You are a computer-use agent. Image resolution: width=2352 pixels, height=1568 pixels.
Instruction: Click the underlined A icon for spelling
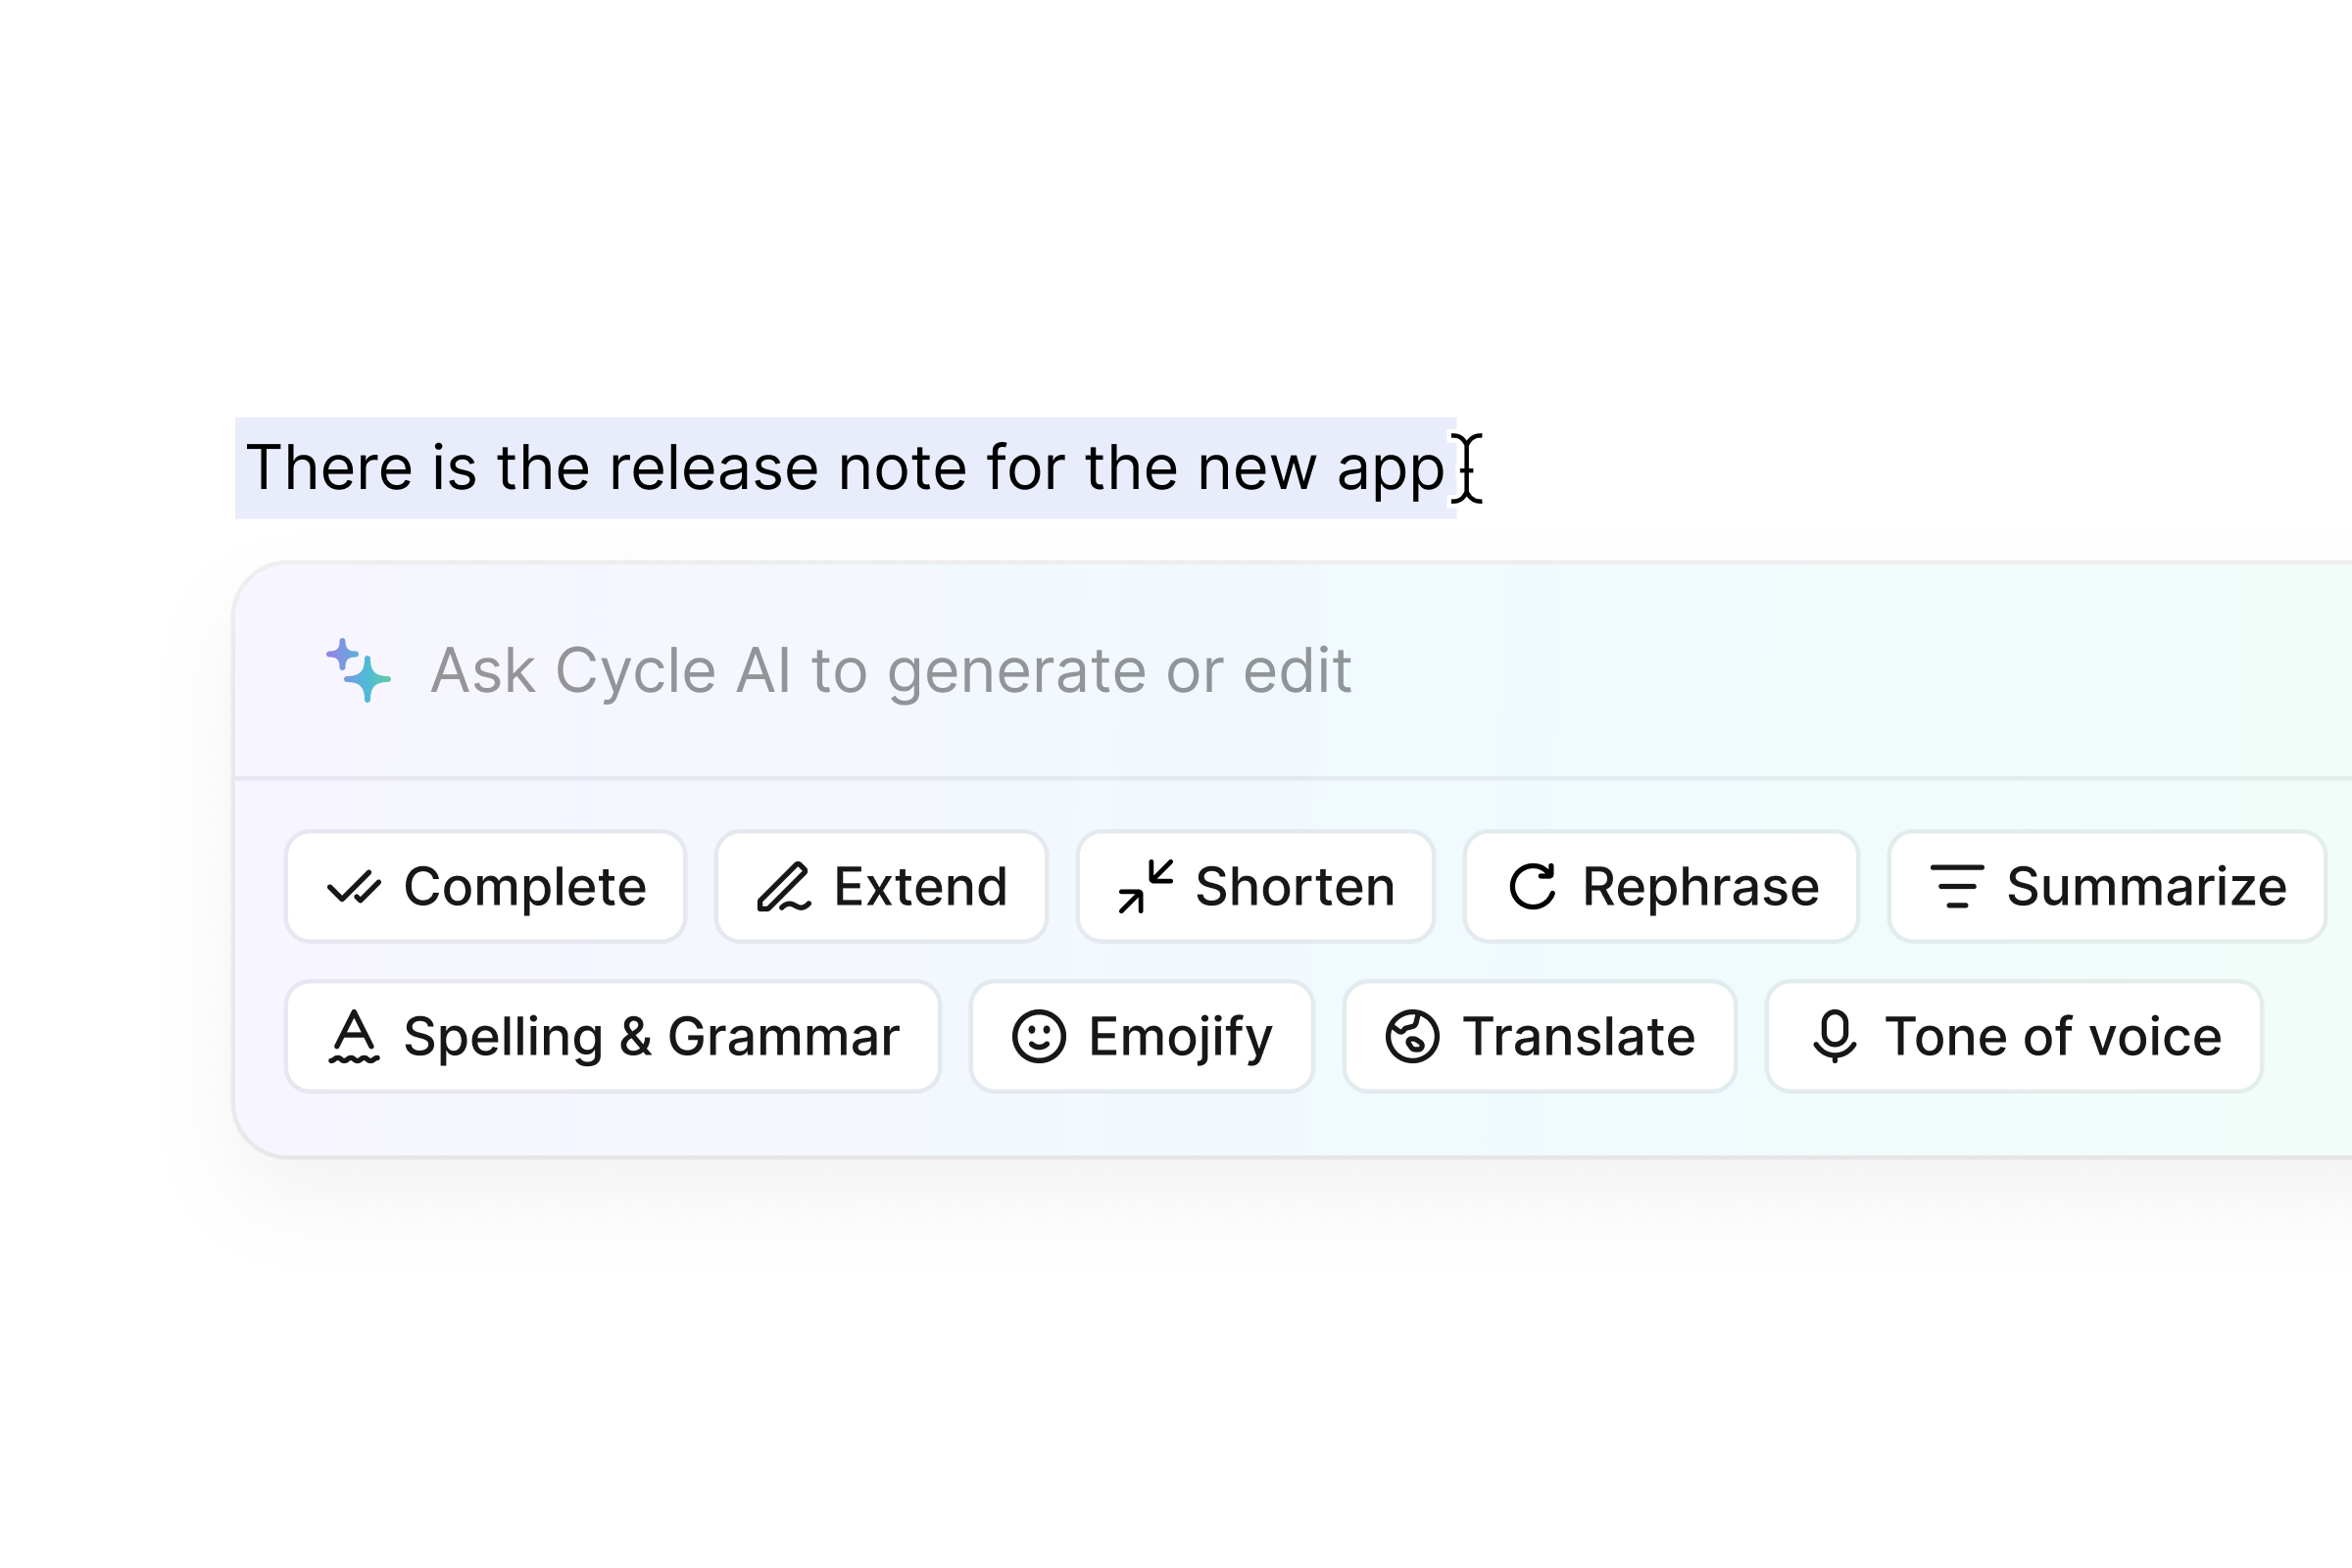[x=354, y=1036]
